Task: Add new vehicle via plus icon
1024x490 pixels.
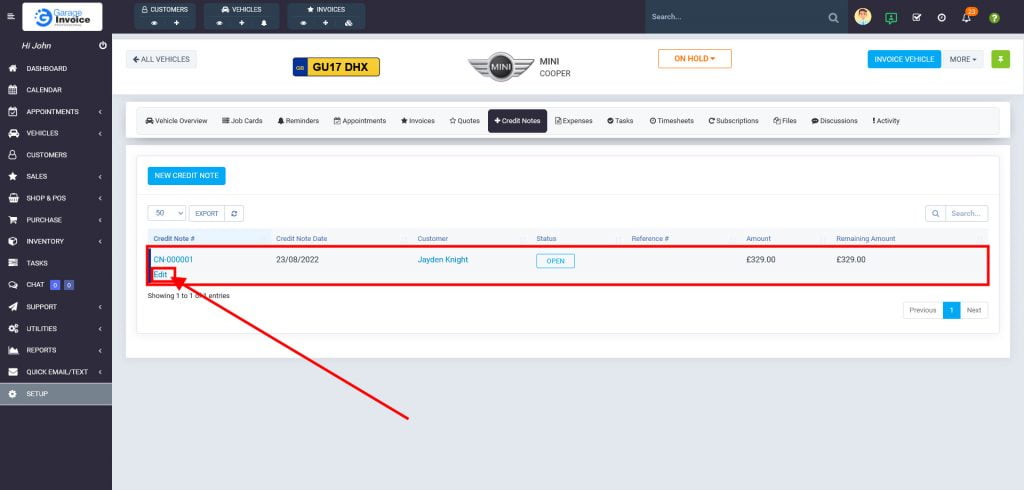Action: pos(241,22)
